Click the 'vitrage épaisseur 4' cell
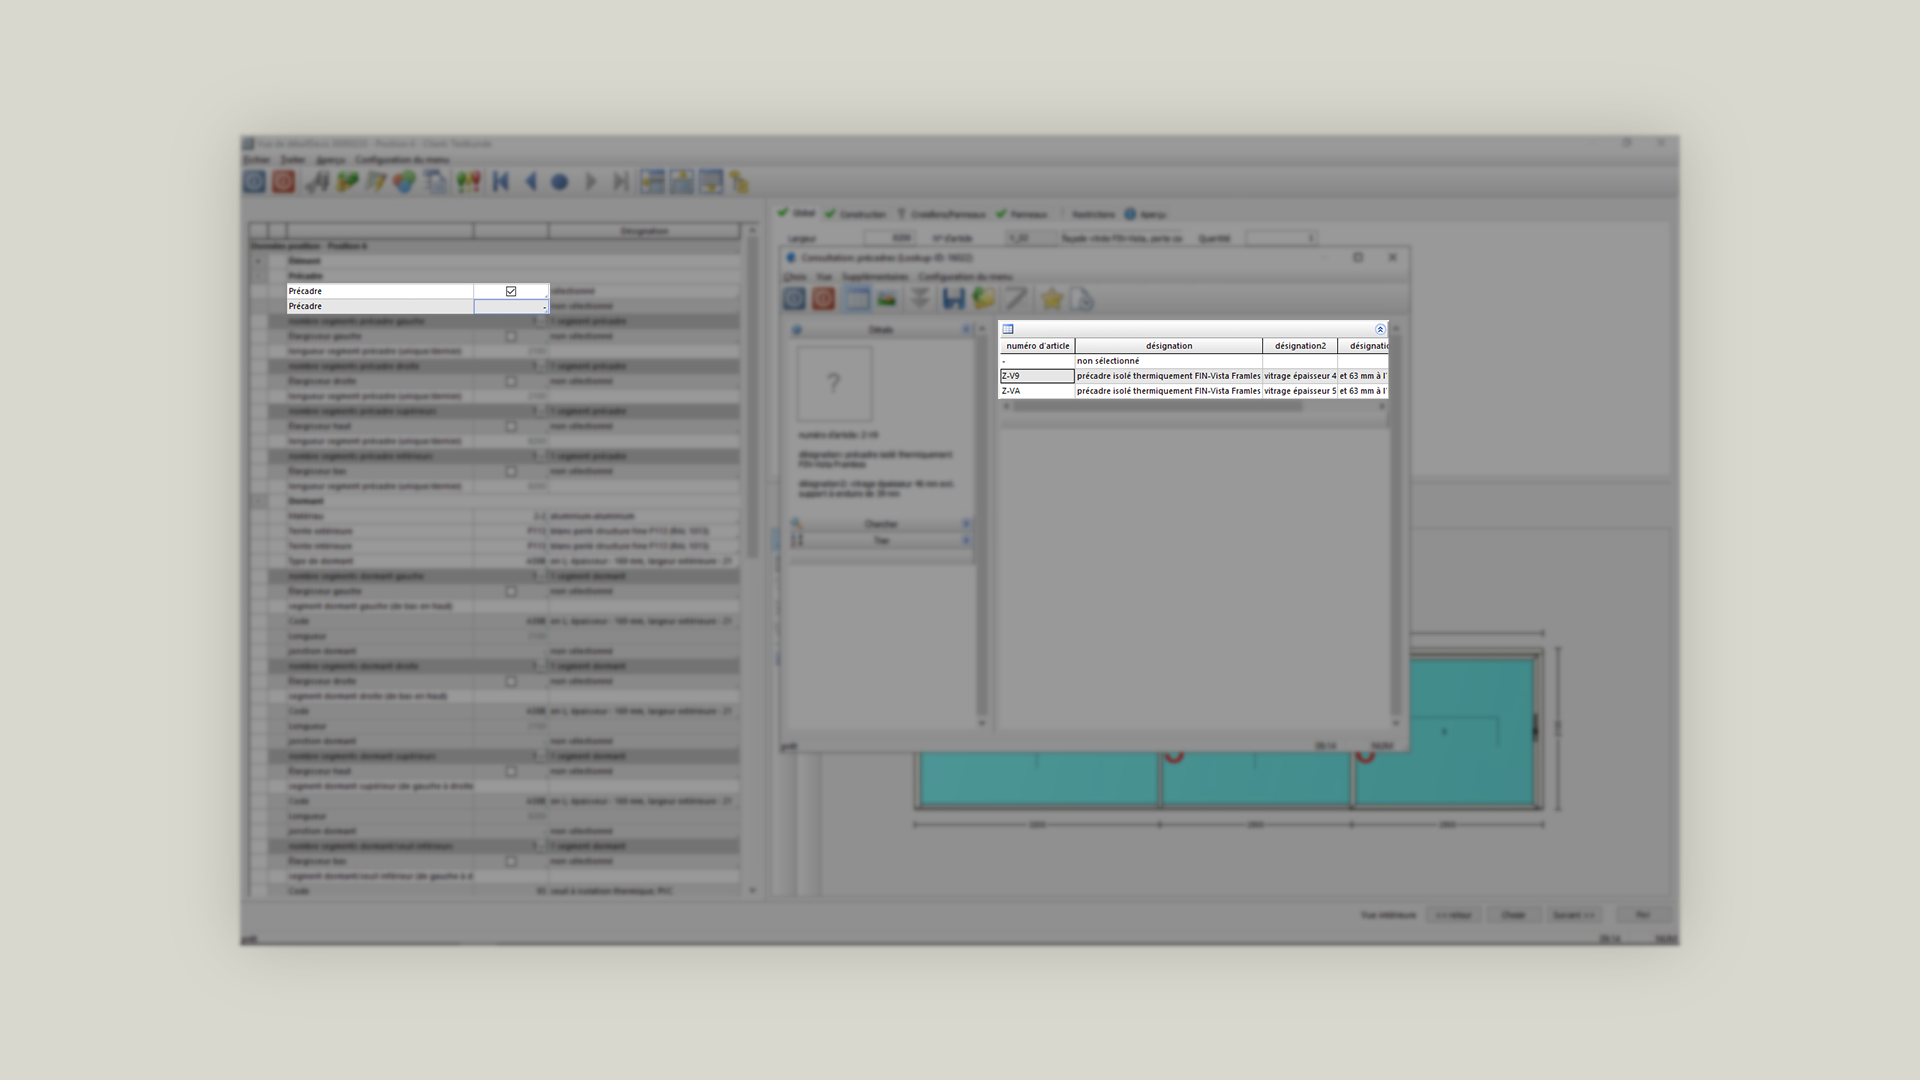Viewport: 1920px width, 1080px height. (1300, 376)
